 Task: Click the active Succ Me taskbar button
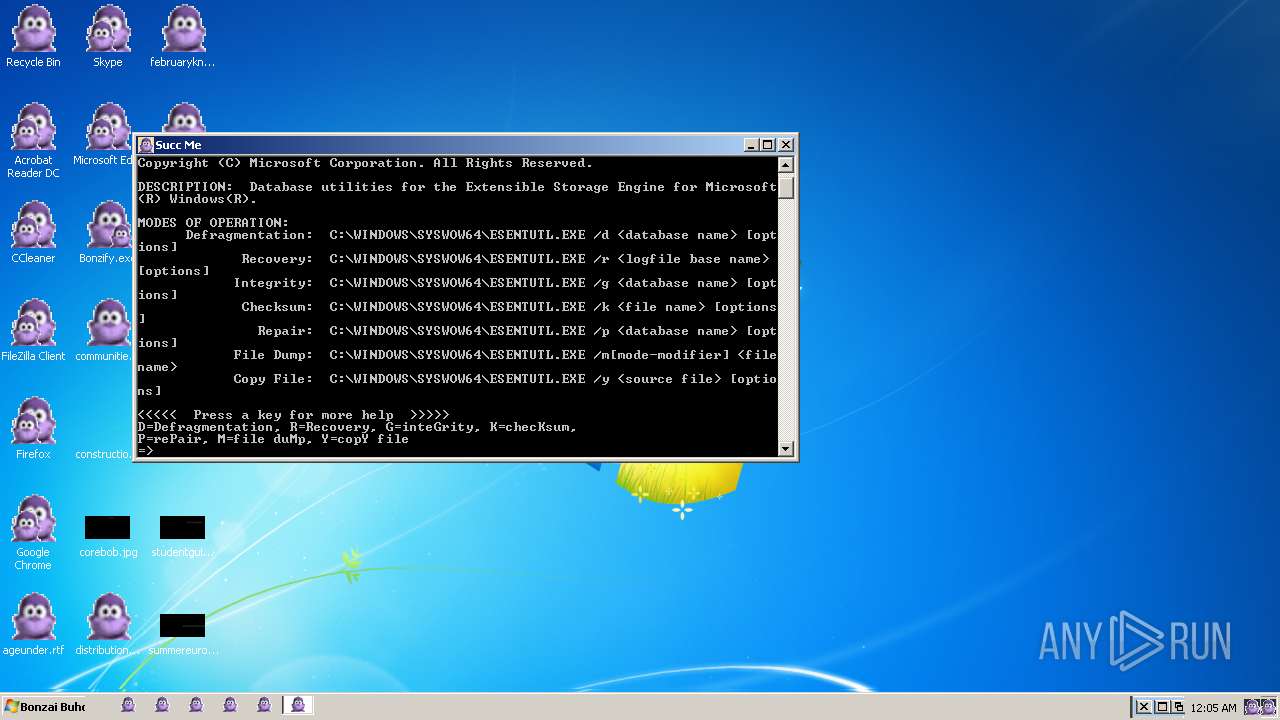[298, 706]
